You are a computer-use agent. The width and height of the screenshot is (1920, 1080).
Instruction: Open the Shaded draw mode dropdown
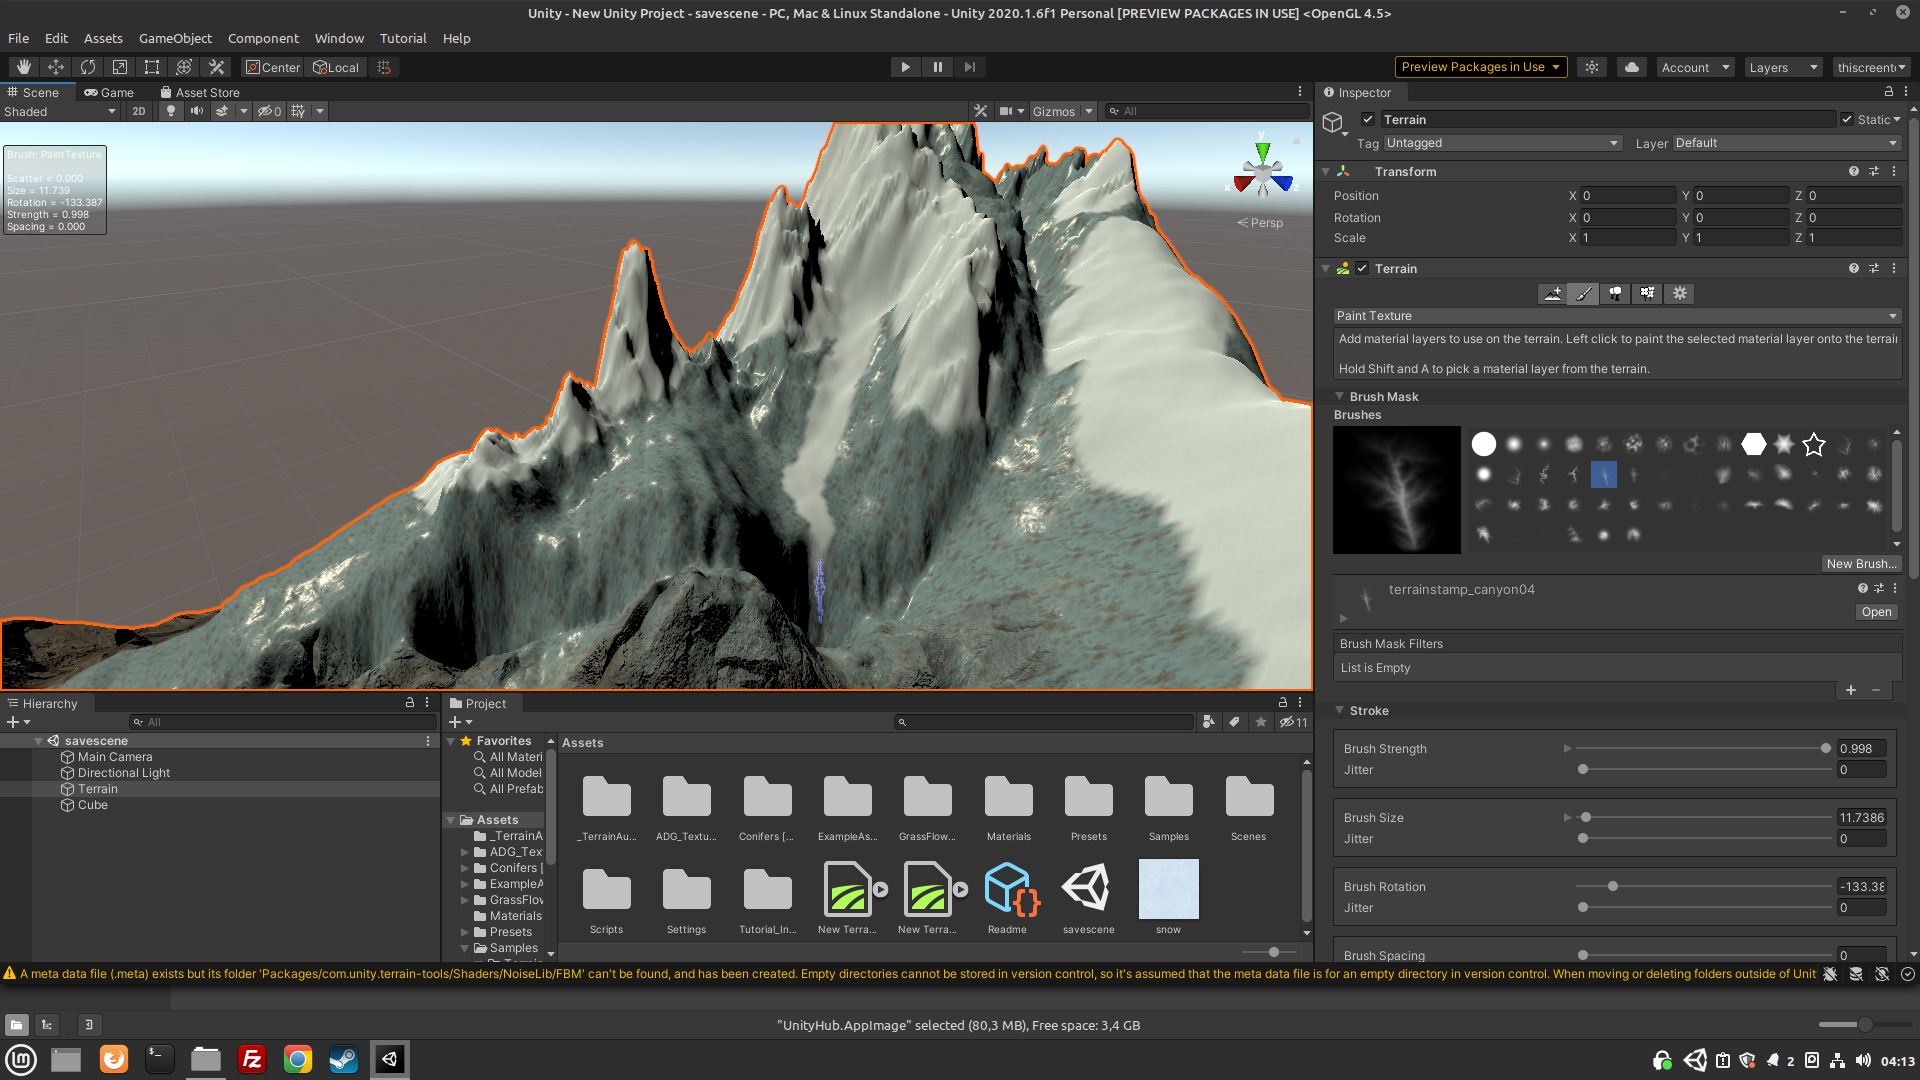(x=60, y=111)
